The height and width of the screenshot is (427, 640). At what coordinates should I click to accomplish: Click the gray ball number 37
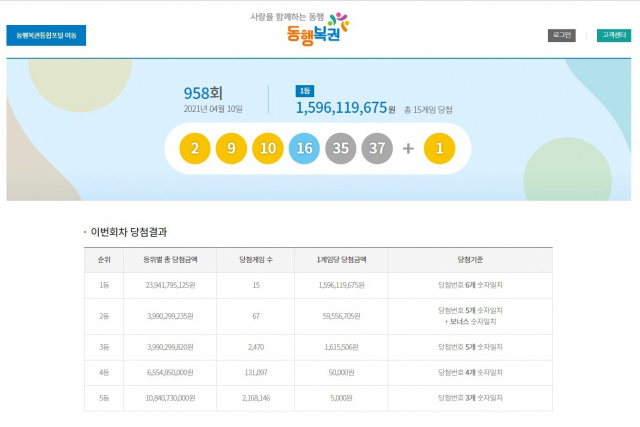point(377,148)
